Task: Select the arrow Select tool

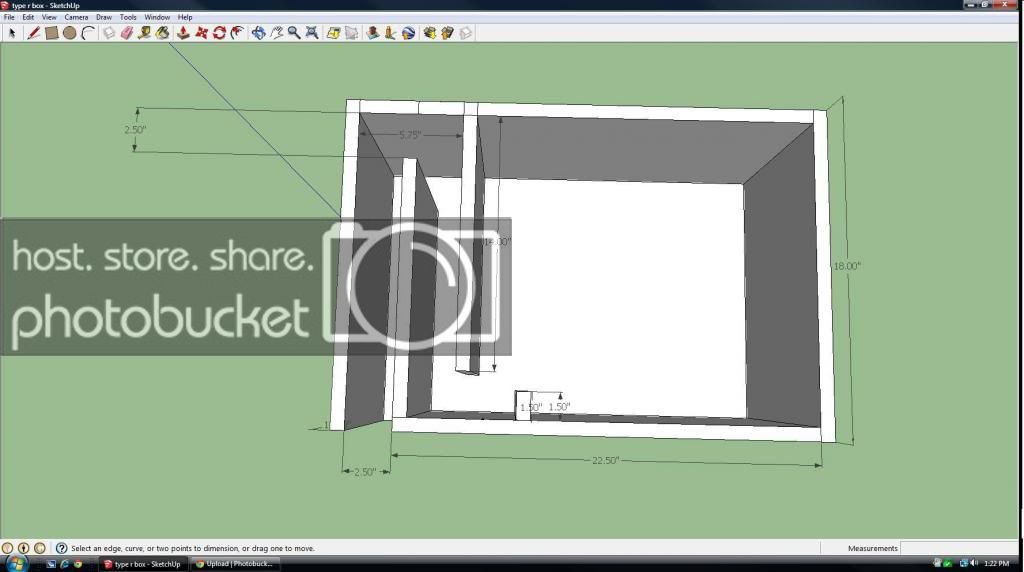Action: (x=12, y=33)
